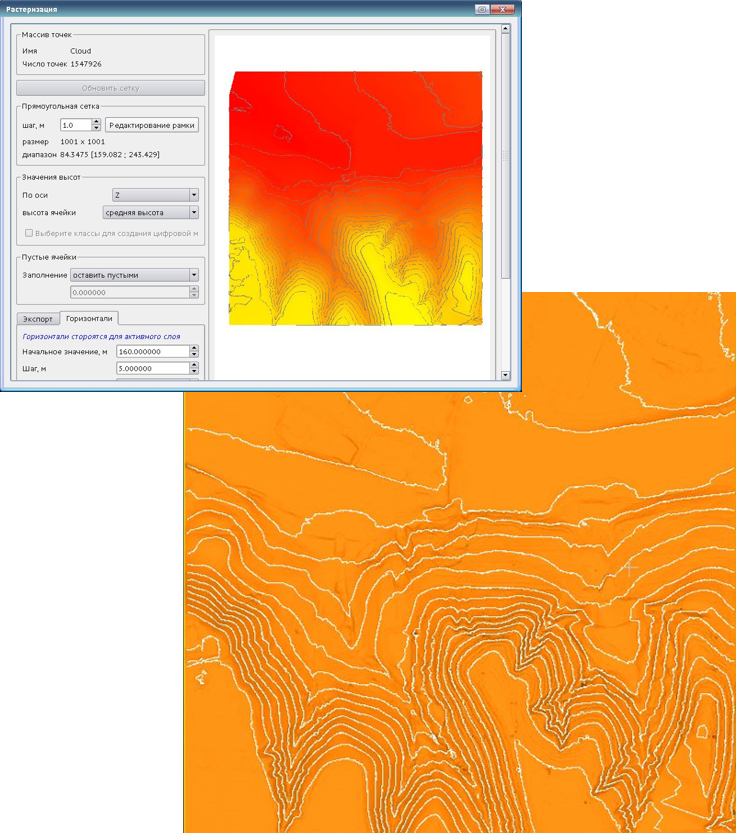Decrement the 'Начальное значение' spinner
The width and height of the screenshot is (736, 833).
tap(194, 356)
